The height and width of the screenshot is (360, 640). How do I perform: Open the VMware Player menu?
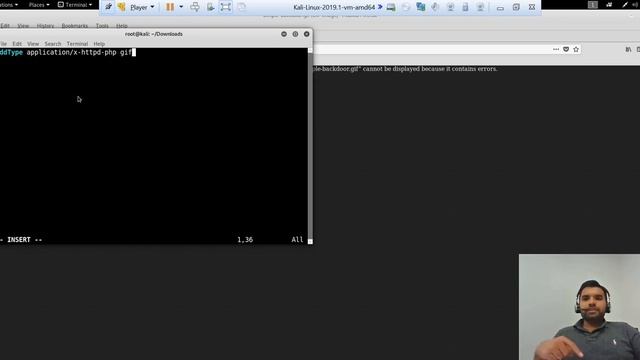(142, 7)
